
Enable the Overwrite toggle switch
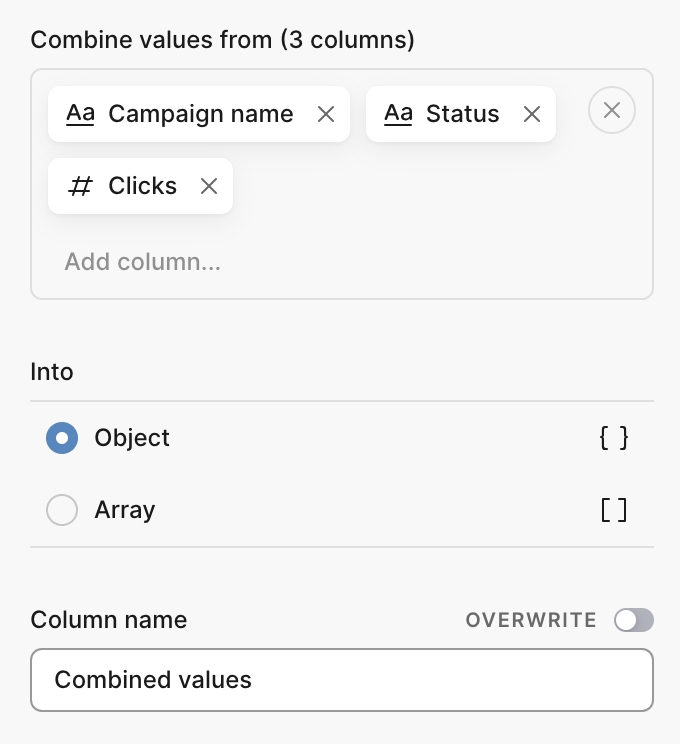(634, 620)
